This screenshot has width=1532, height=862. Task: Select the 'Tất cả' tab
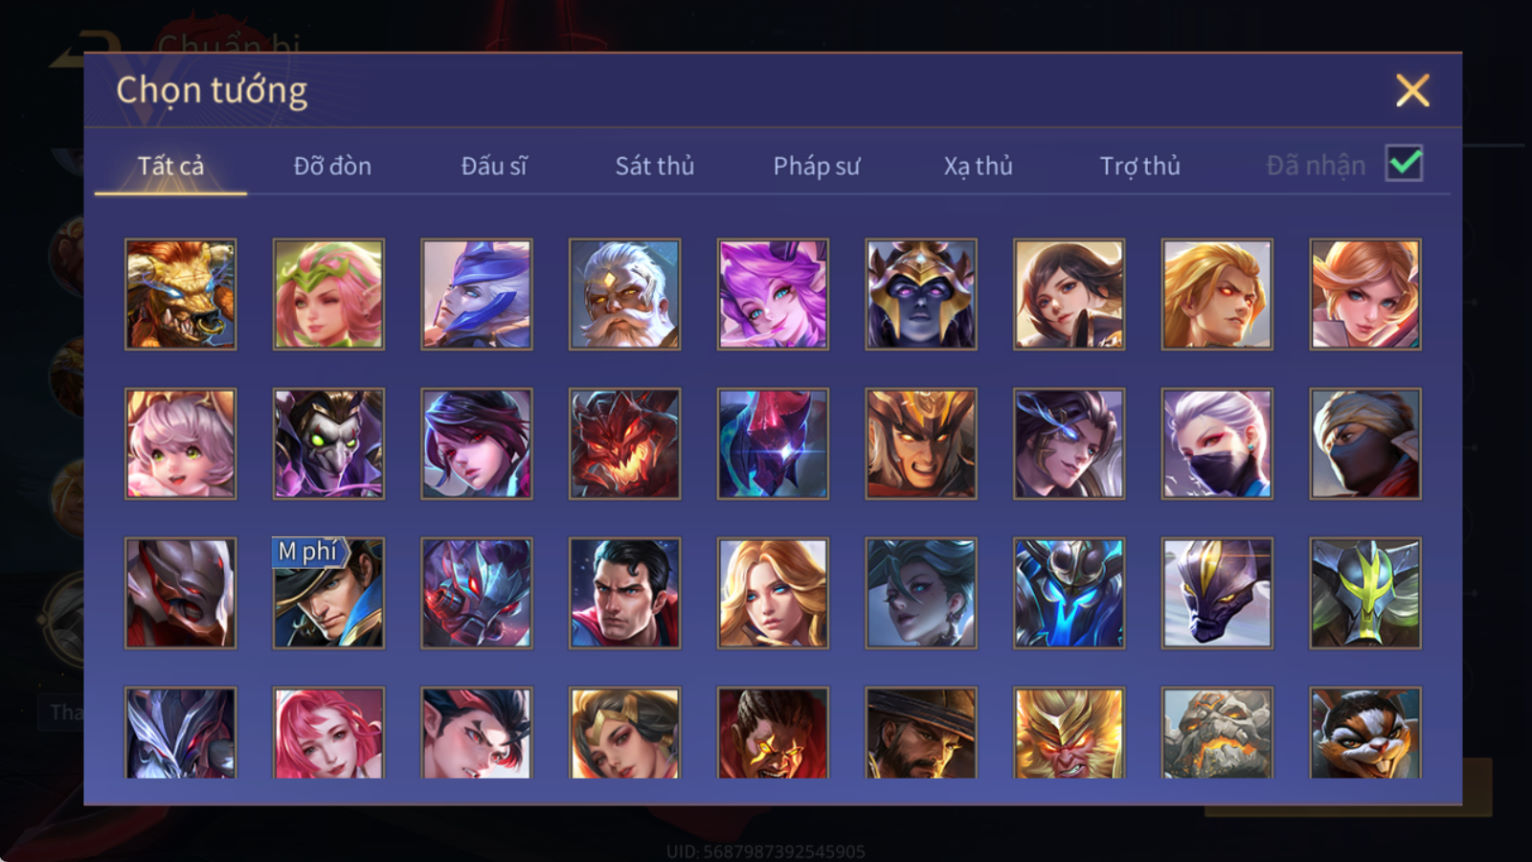point(170,166)
